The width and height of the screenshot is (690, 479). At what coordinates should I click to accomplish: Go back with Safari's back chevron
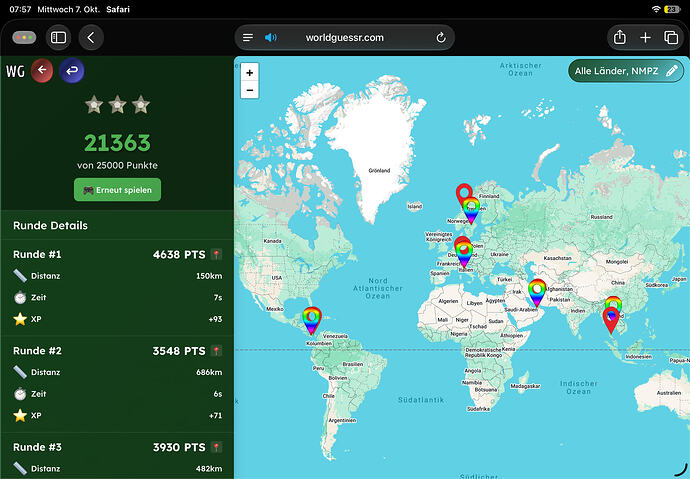tap(91, 38)
